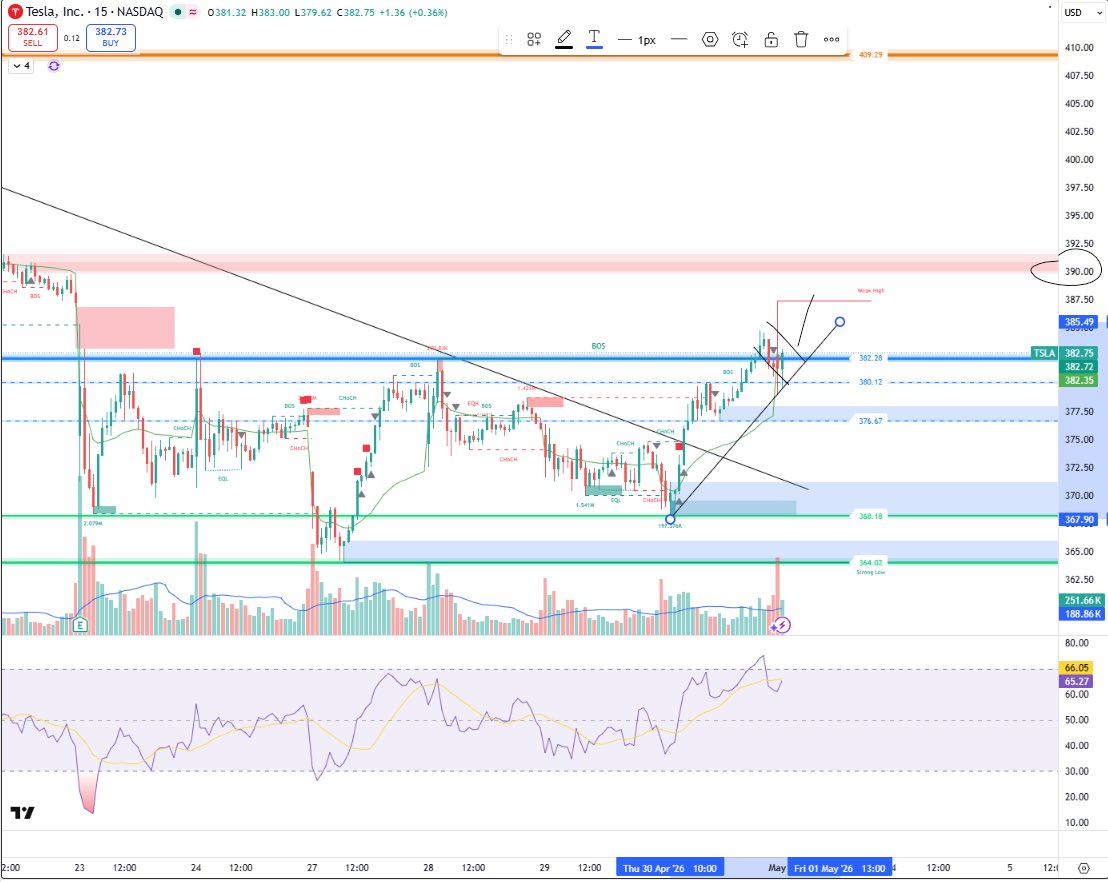This screenshot has height=882, width=1108.
Task: Click the 382.73 BUY button
Action: tap(111, 37)
